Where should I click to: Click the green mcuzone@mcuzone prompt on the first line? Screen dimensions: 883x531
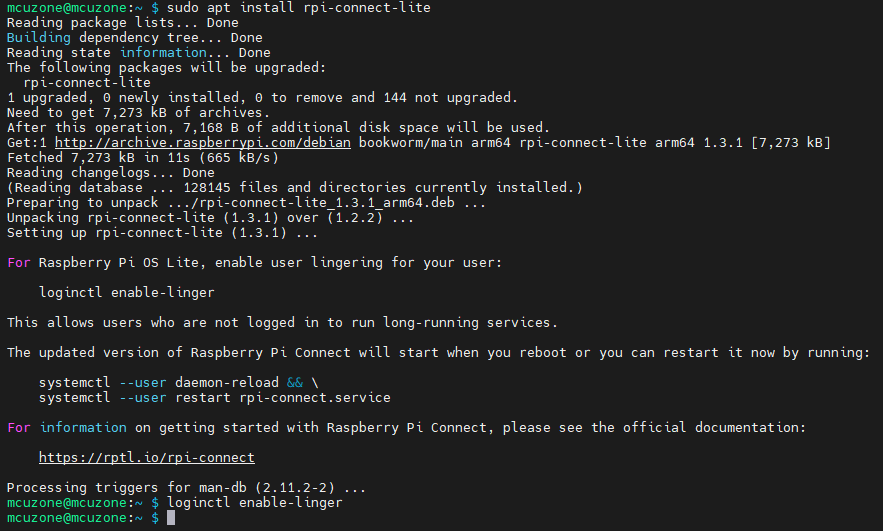pos(66,8)
